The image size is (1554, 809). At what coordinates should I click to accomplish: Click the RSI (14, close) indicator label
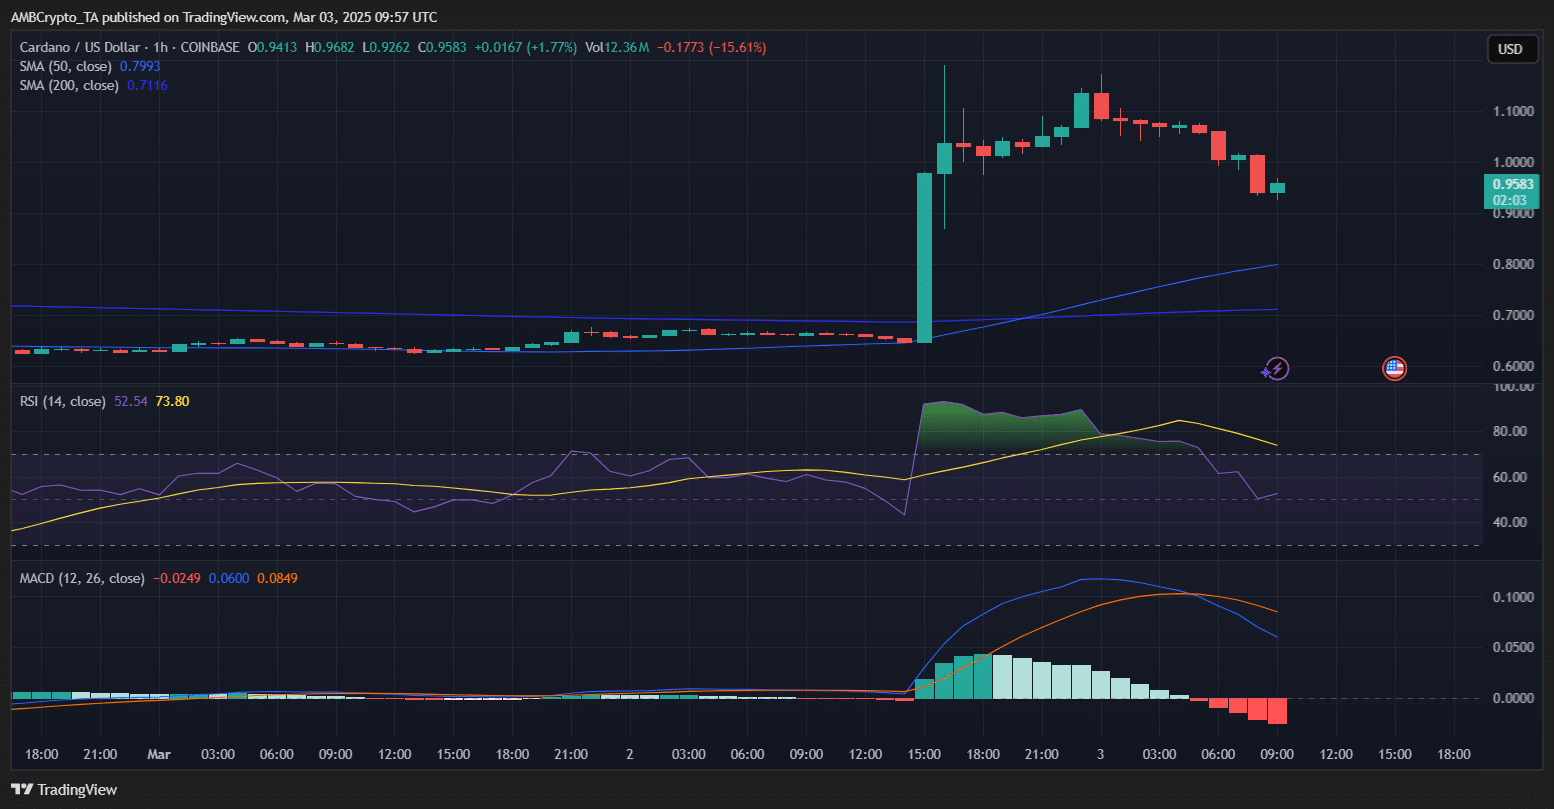(x=62, y=401)
